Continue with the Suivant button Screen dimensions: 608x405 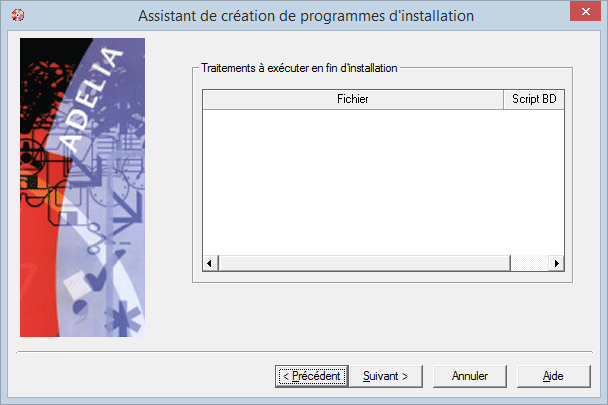click(x=386, y=376)
